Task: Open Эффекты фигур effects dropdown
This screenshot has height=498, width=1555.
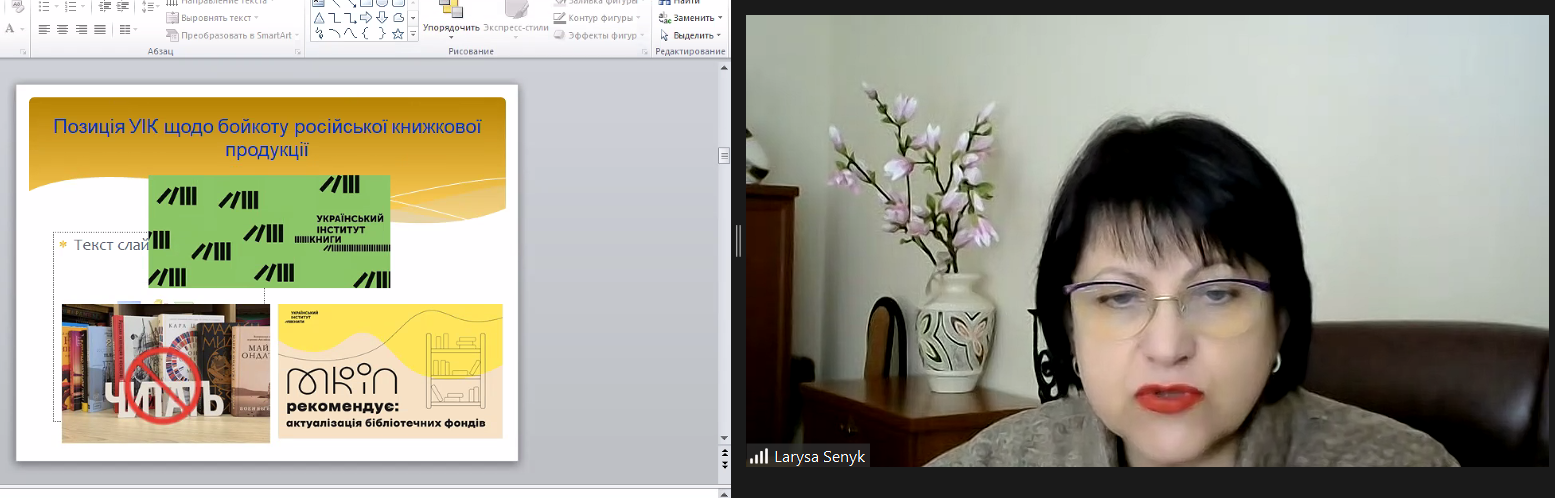Action: click(x=600, y=35)
